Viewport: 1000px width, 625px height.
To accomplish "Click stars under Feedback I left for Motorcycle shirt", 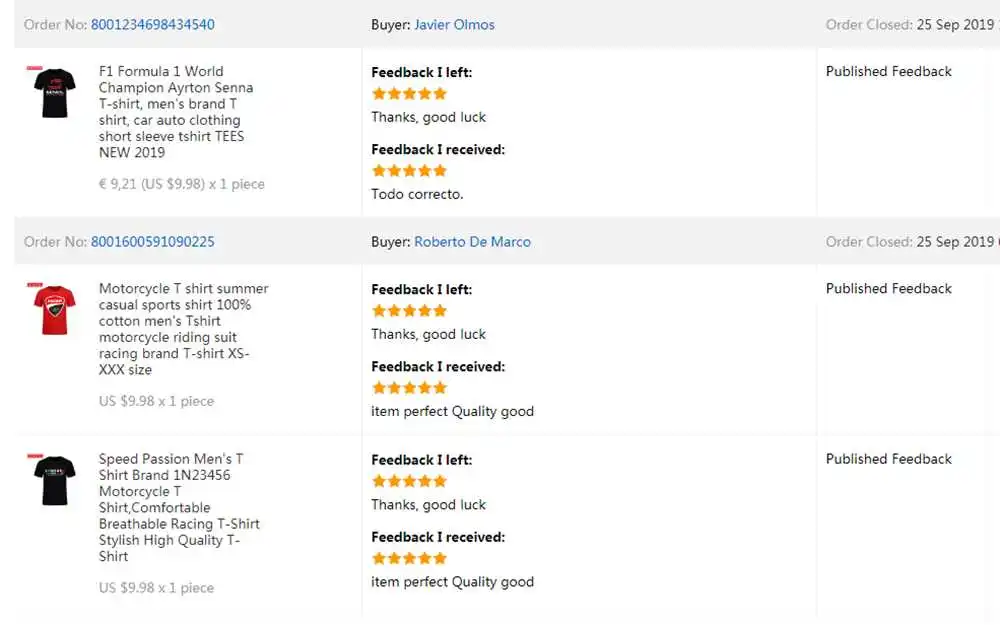I will (409, 311).
